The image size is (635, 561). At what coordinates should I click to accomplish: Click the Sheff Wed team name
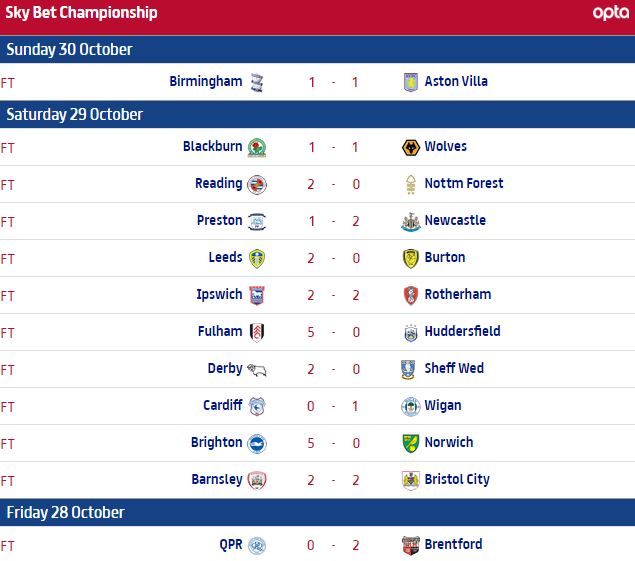tap(454, 369)
